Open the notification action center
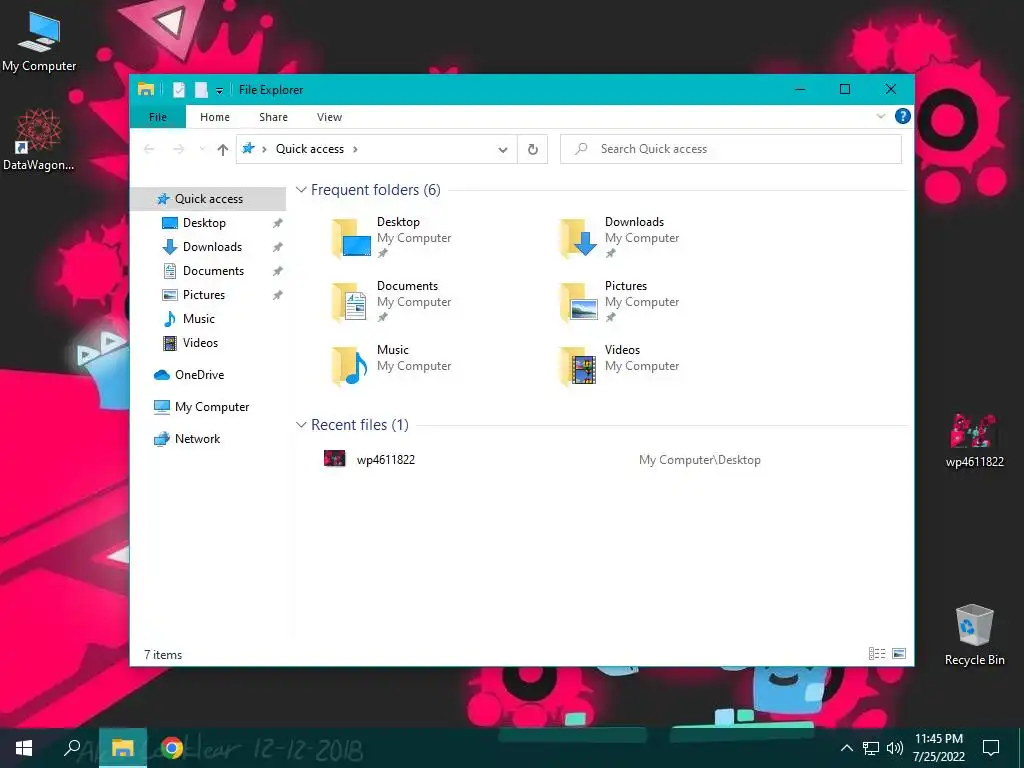The width and height of the screenshot is (1024, 768). pyautogui.click(x=991, y=748)
